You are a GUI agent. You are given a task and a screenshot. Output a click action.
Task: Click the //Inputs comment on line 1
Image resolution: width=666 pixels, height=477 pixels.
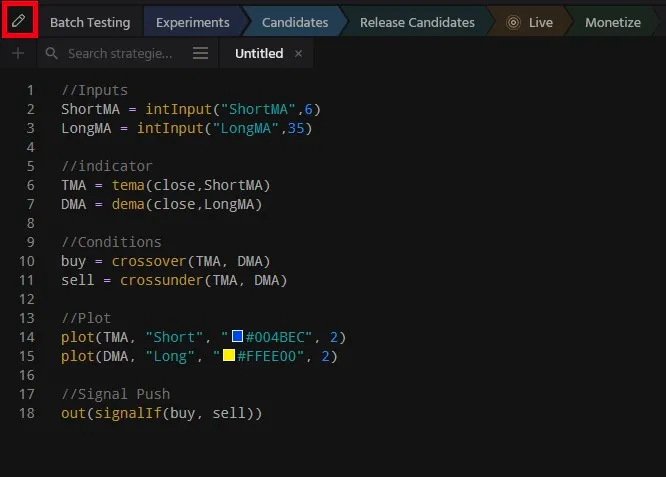(94, 90)
